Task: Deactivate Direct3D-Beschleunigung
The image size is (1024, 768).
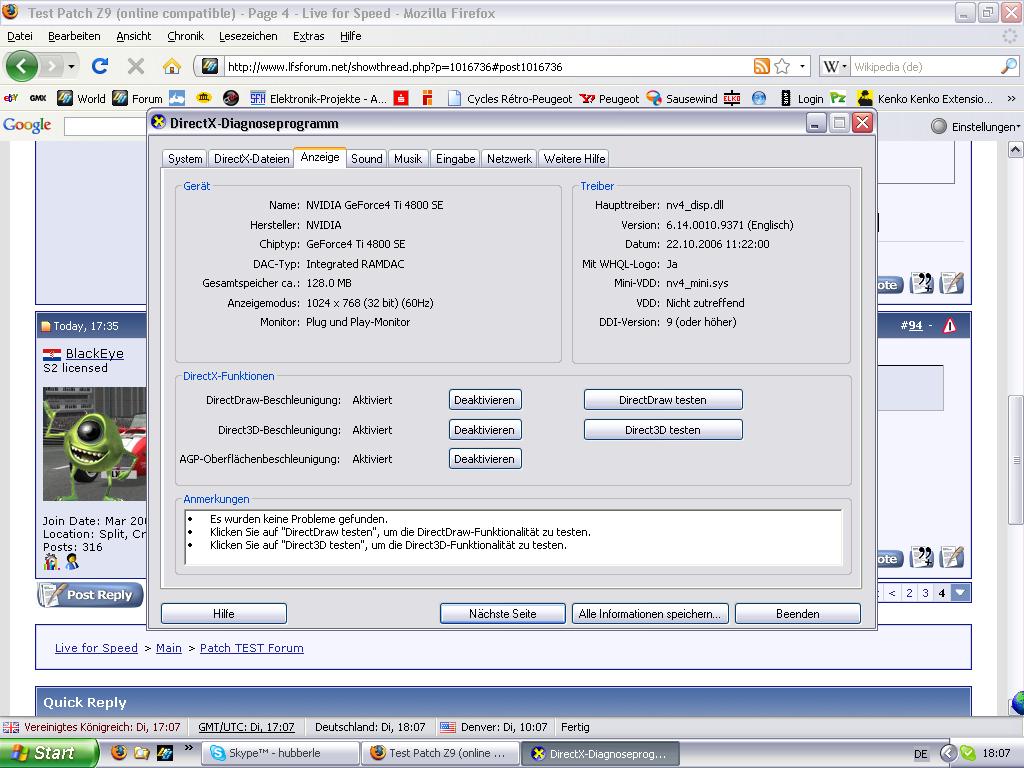Action: tap(485, 430)
